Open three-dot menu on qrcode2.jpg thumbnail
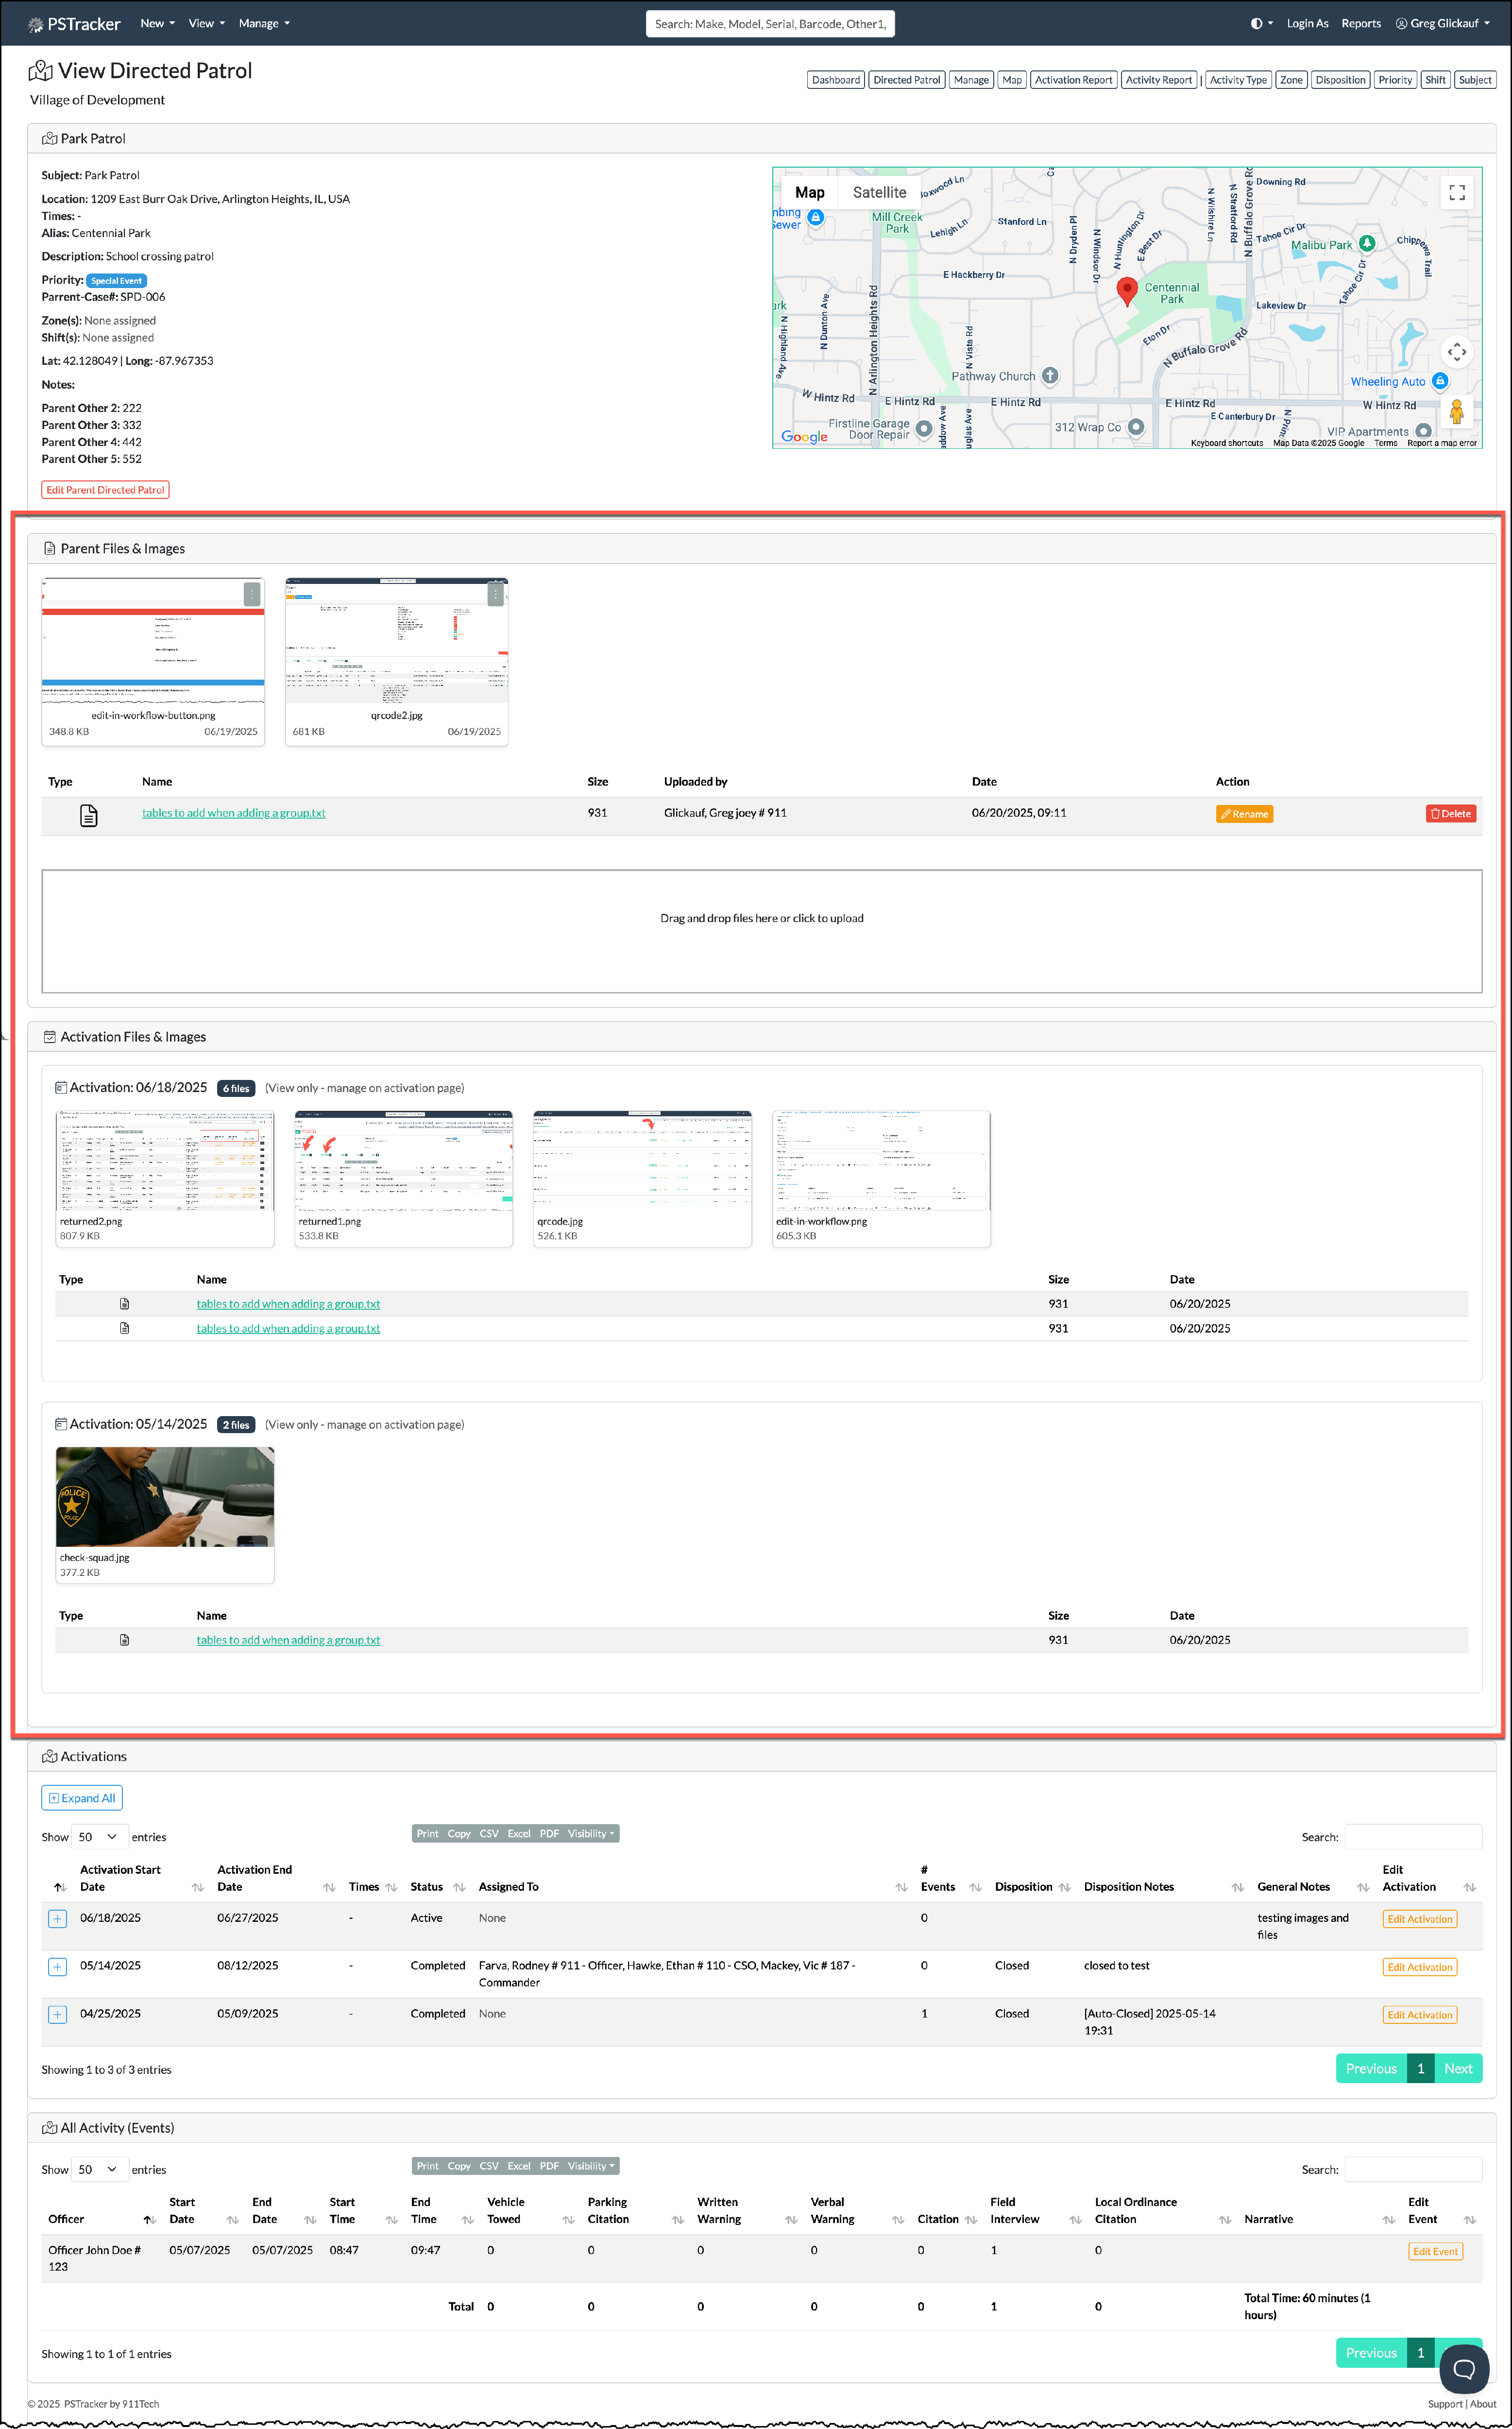The height and width of the screenshot is (2429, 1512). [x=495, y=594]
